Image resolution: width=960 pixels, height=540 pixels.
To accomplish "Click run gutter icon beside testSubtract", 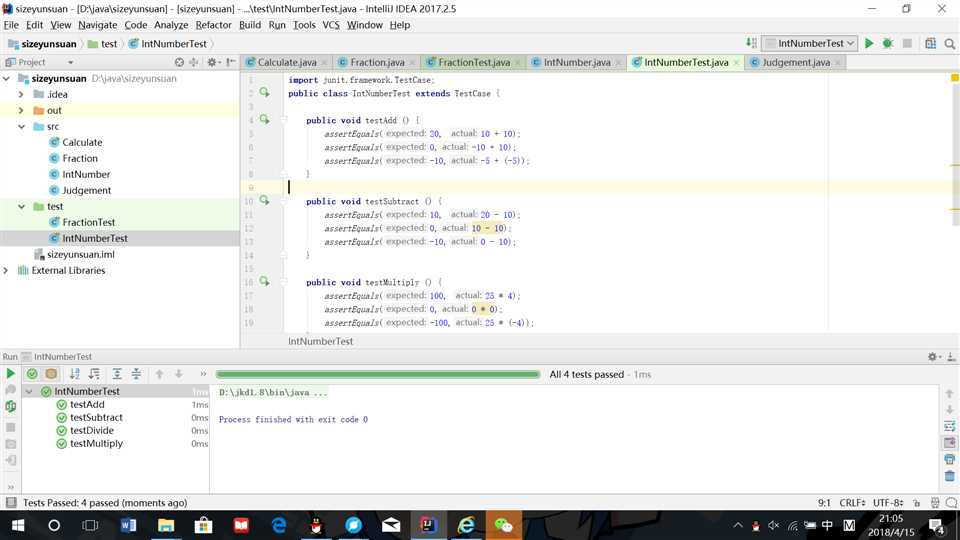I will pos(264,200).
